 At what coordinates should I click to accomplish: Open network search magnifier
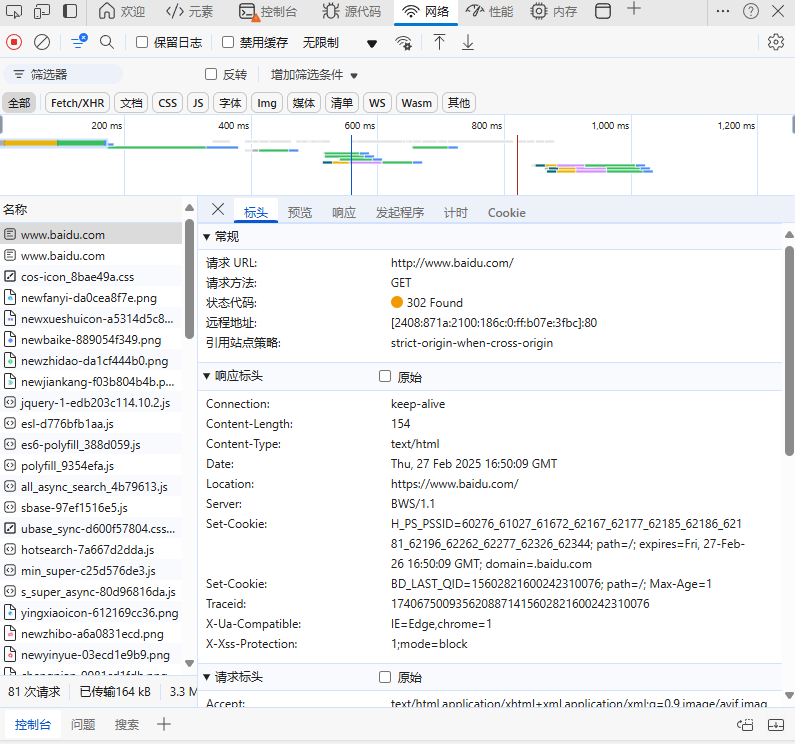tap(106, 42)
